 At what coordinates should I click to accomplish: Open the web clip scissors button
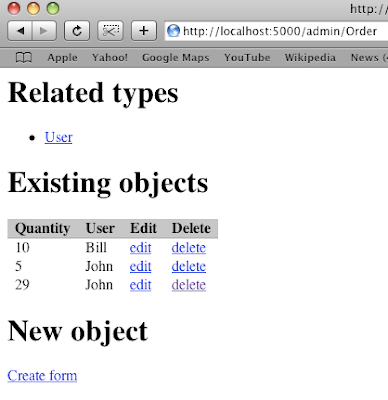110,31
